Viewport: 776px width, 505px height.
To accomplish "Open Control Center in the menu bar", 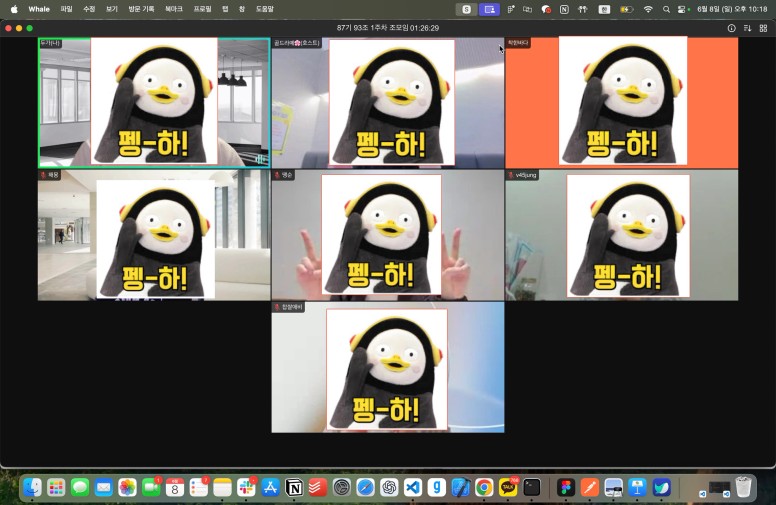I will coord(682,9).
